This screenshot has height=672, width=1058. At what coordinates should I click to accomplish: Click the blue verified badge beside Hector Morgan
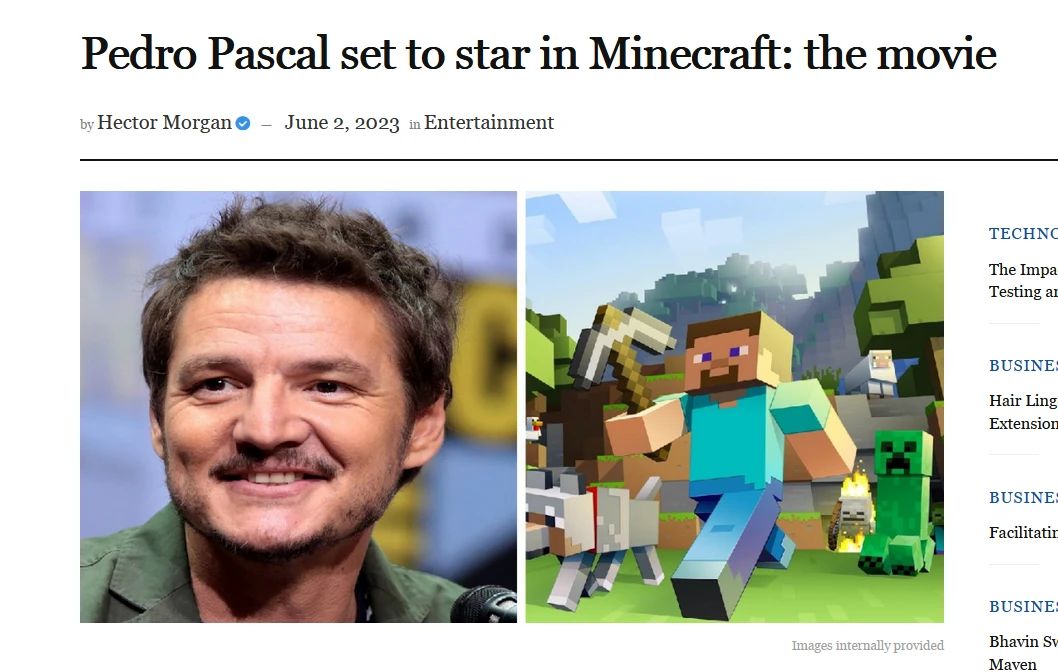[243, 123]
